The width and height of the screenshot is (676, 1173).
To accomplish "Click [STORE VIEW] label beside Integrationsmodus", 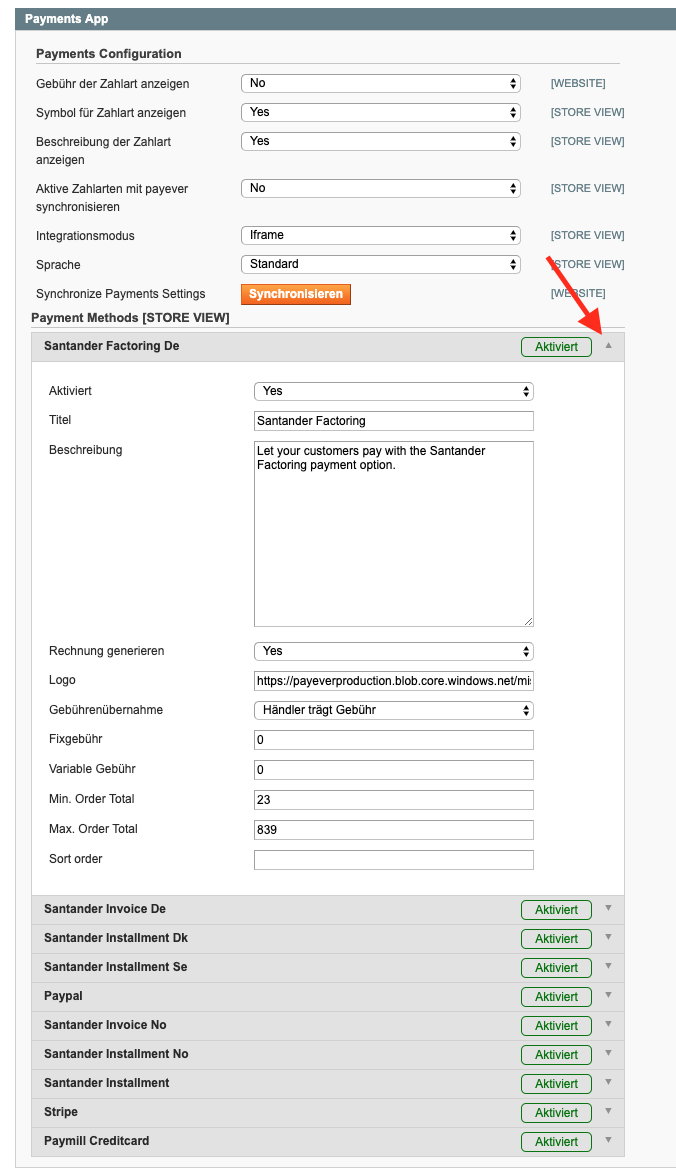I will tap(588, 236).
